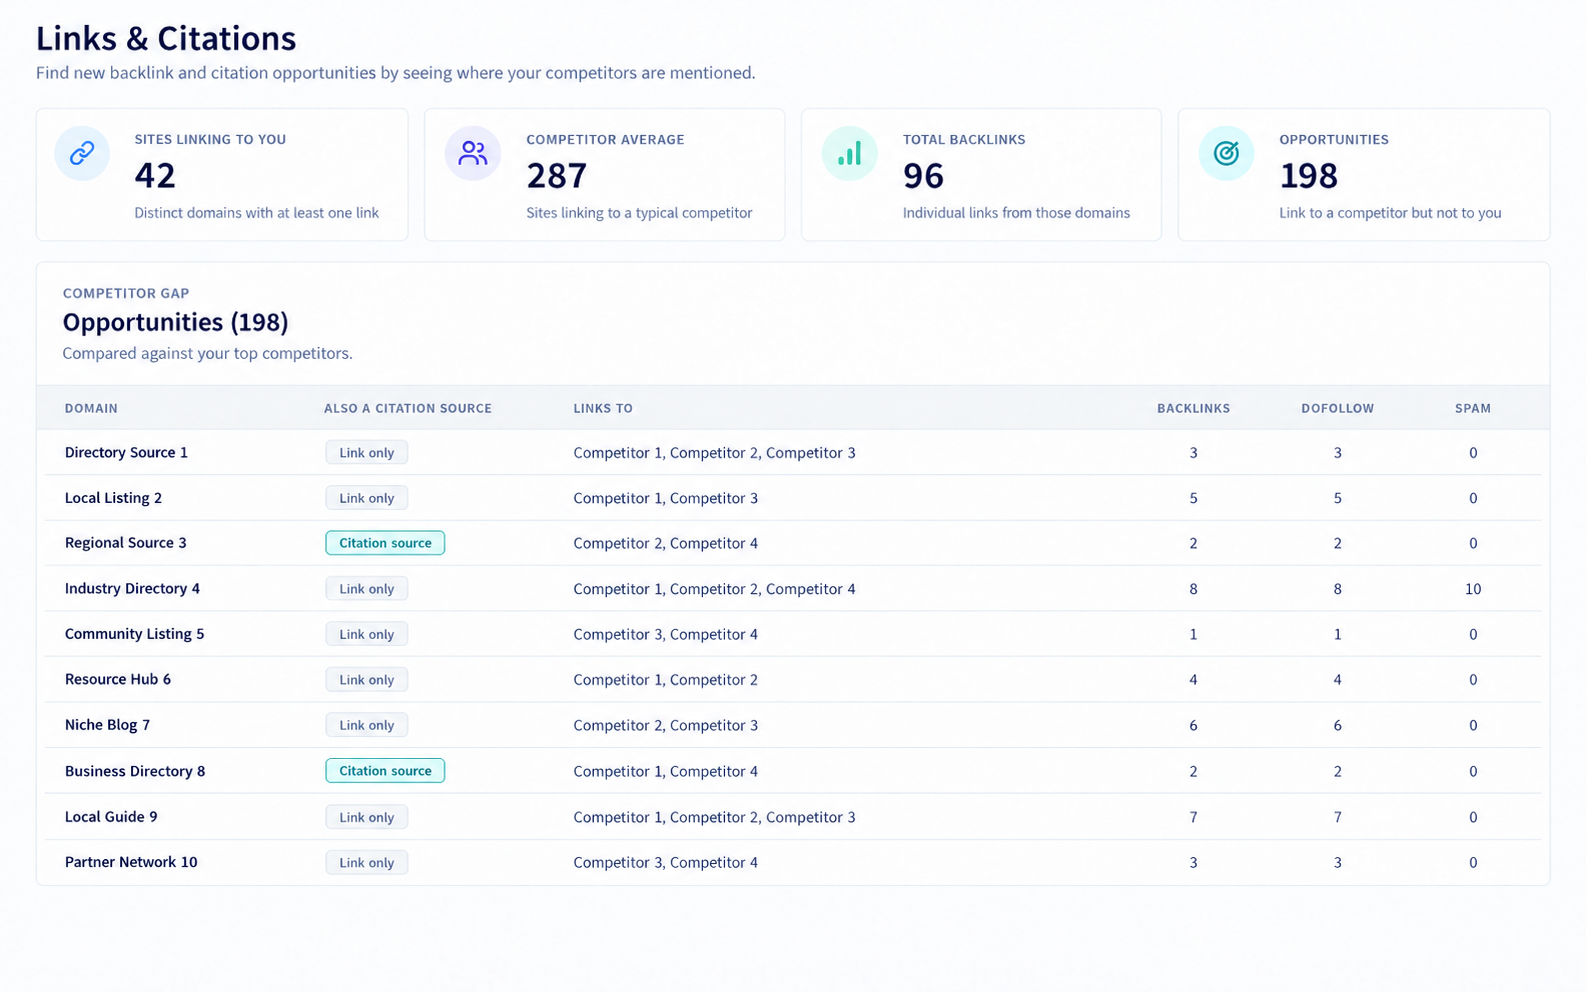Screen dimensions: 1586x992
Task: Click the Competitor Average value 287
Action: click(x=557, y=176)
